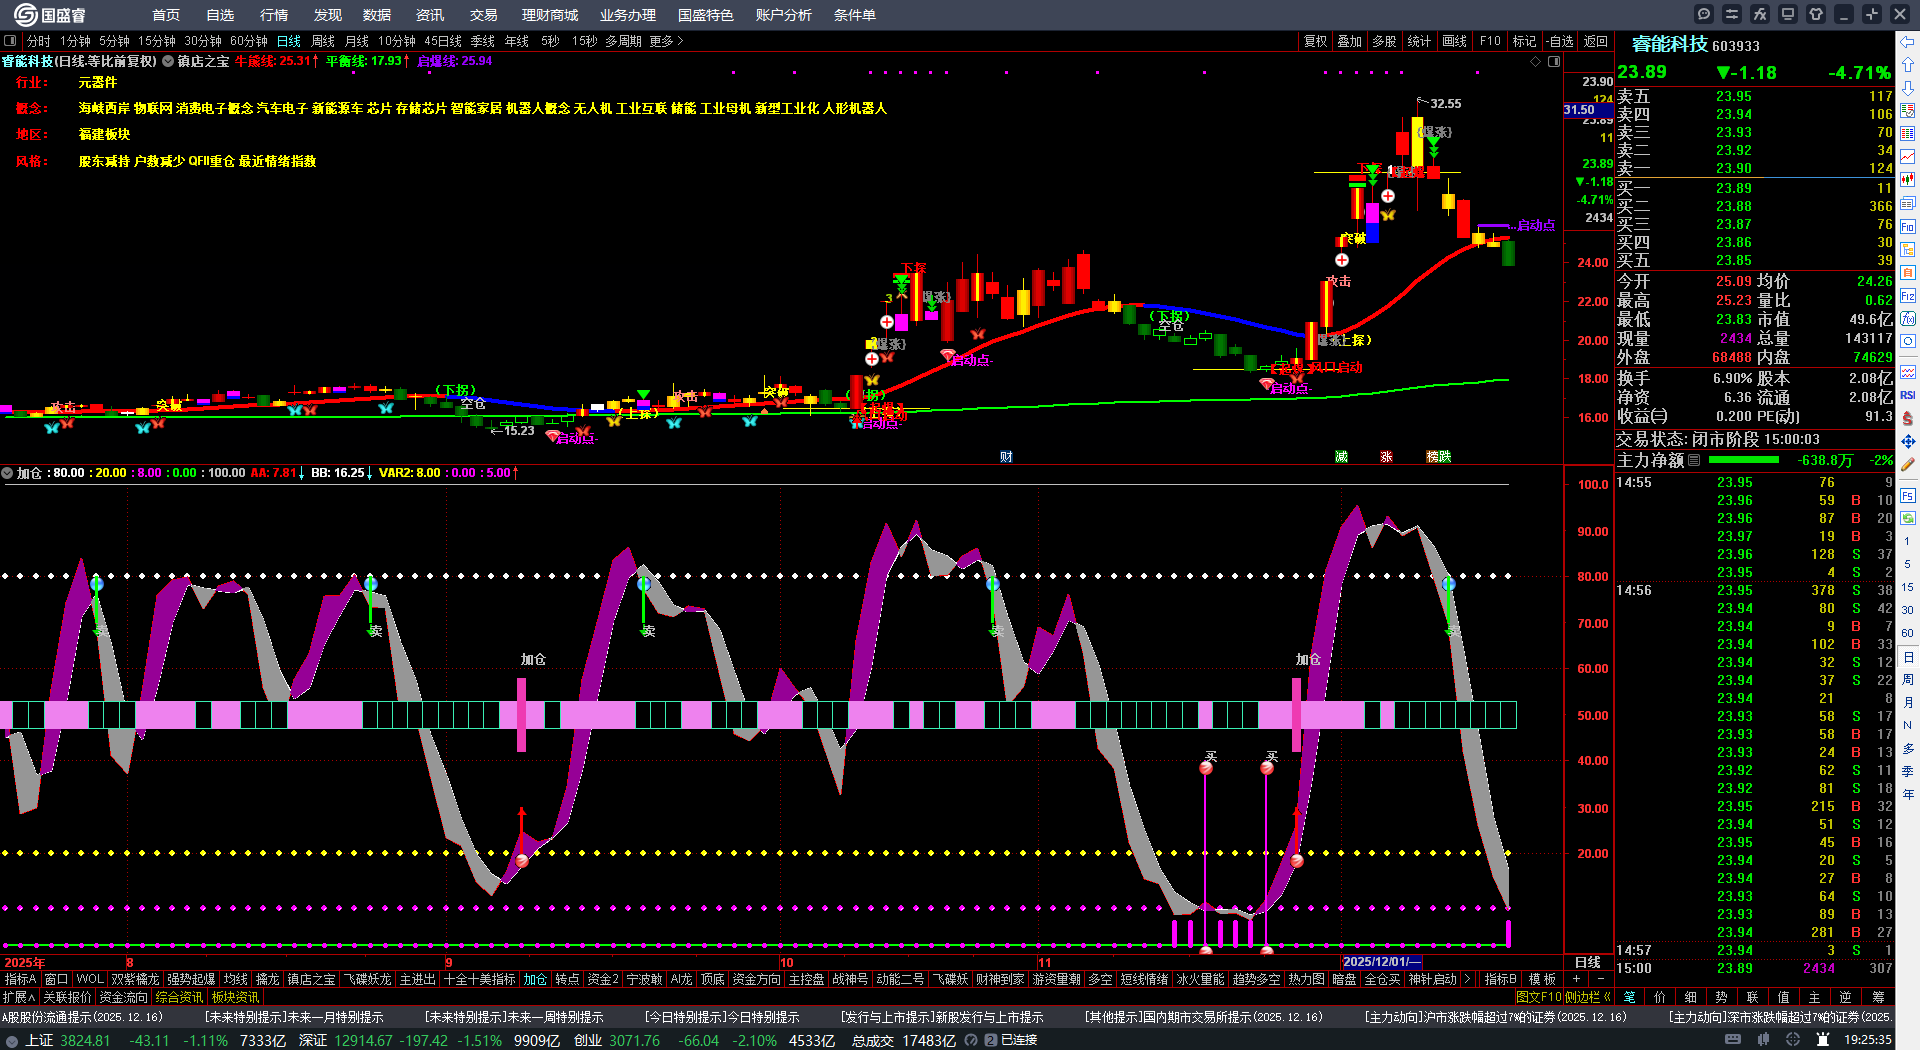Image resolution: width=1920 pixels, height=1050 pixels.
Task: Open the 交易 menu
Action: tap(484, 15)
